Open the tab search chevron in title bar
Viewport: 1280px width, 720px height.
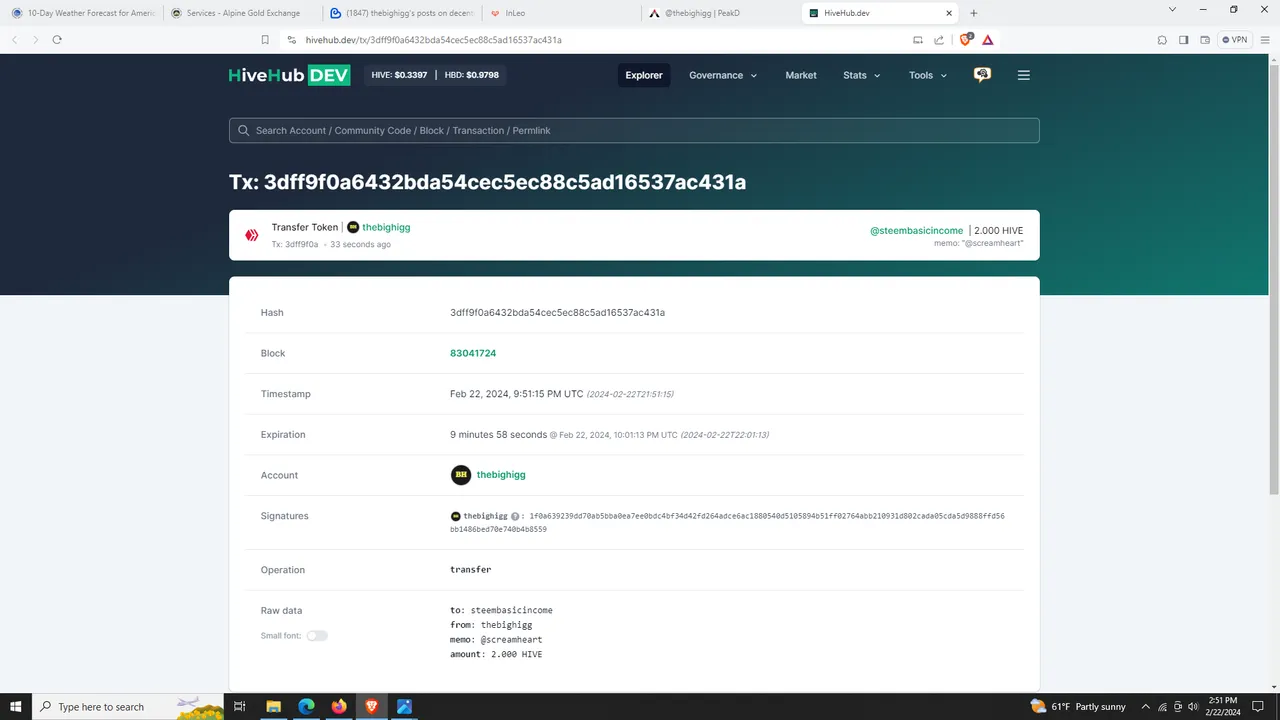click(1172, 9)
